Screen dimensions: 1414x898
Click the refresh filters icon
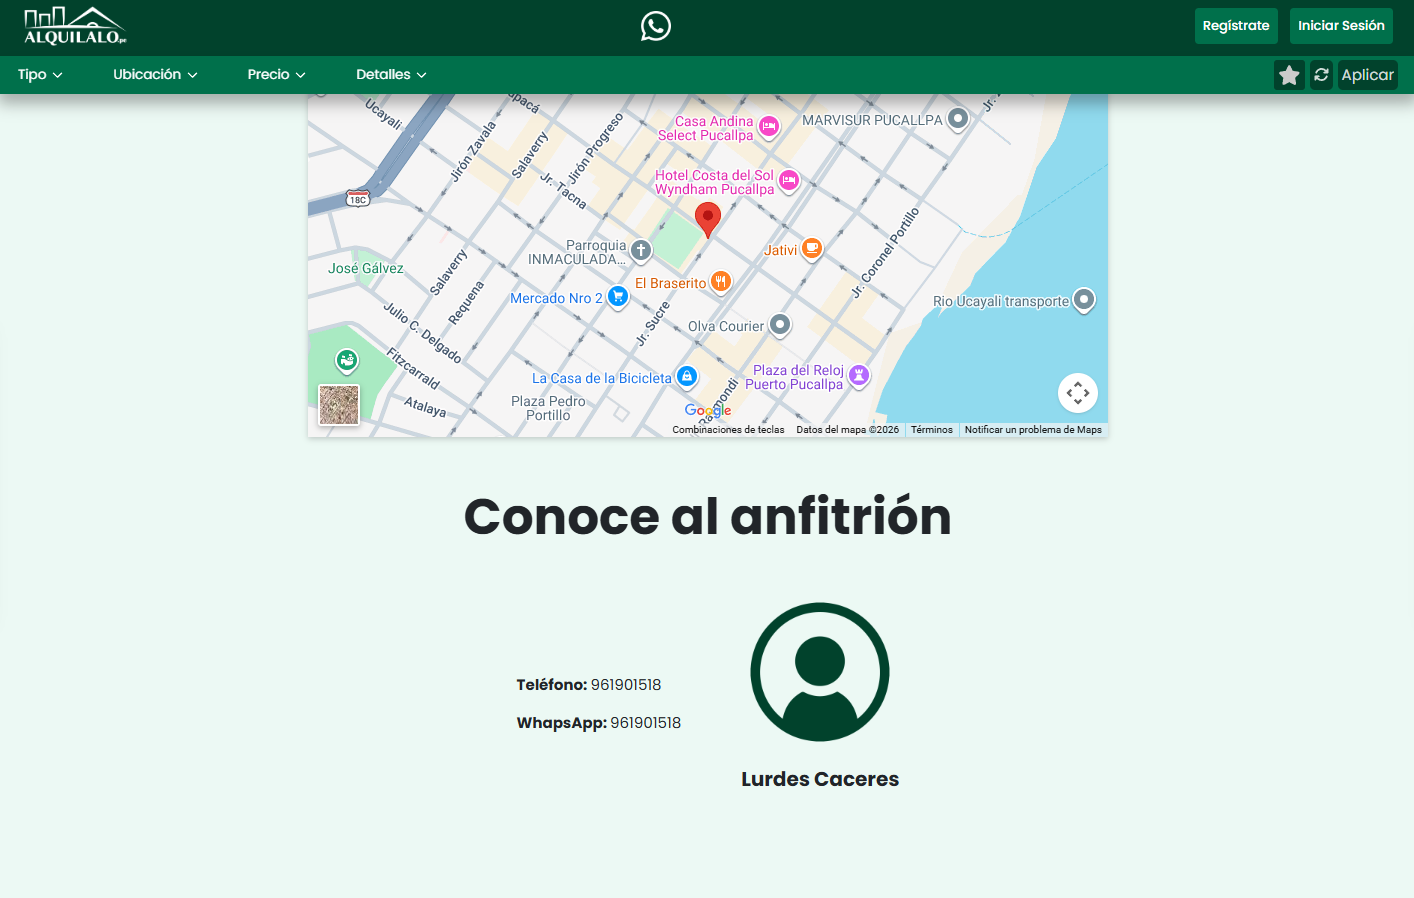coord(1321,75)
